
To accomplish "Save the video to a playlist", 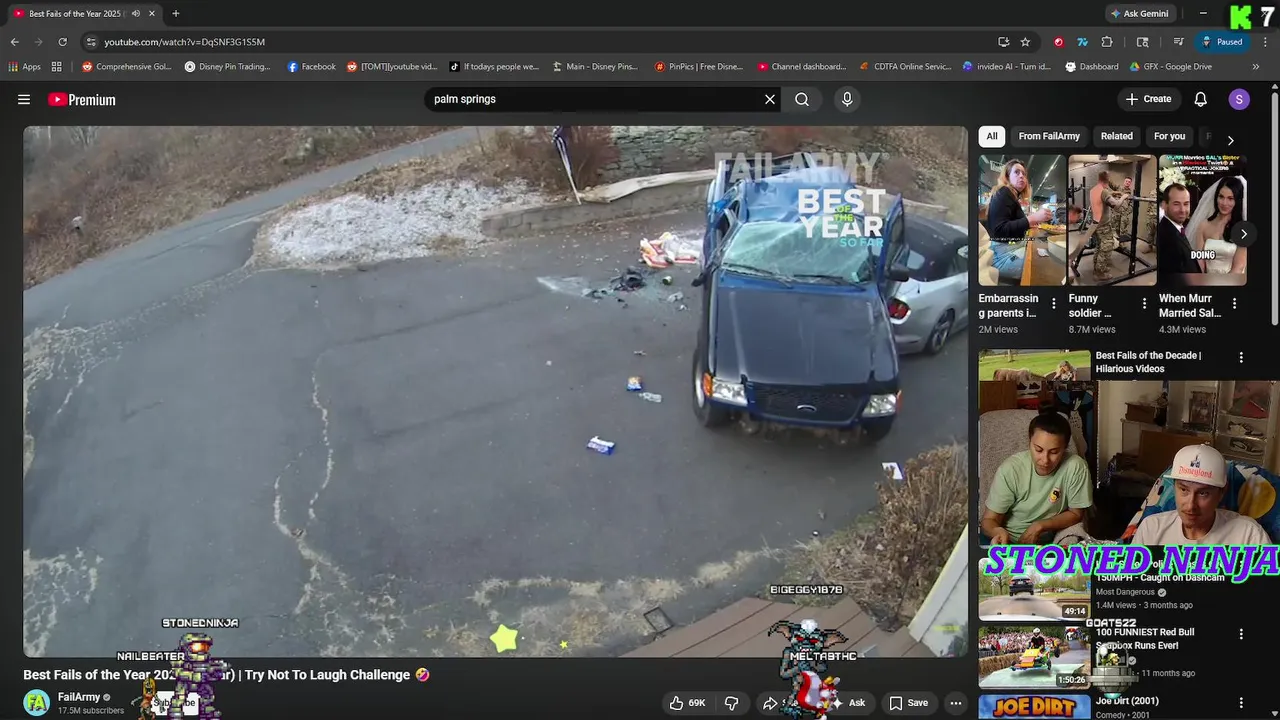I will click(x=908, y=703).
